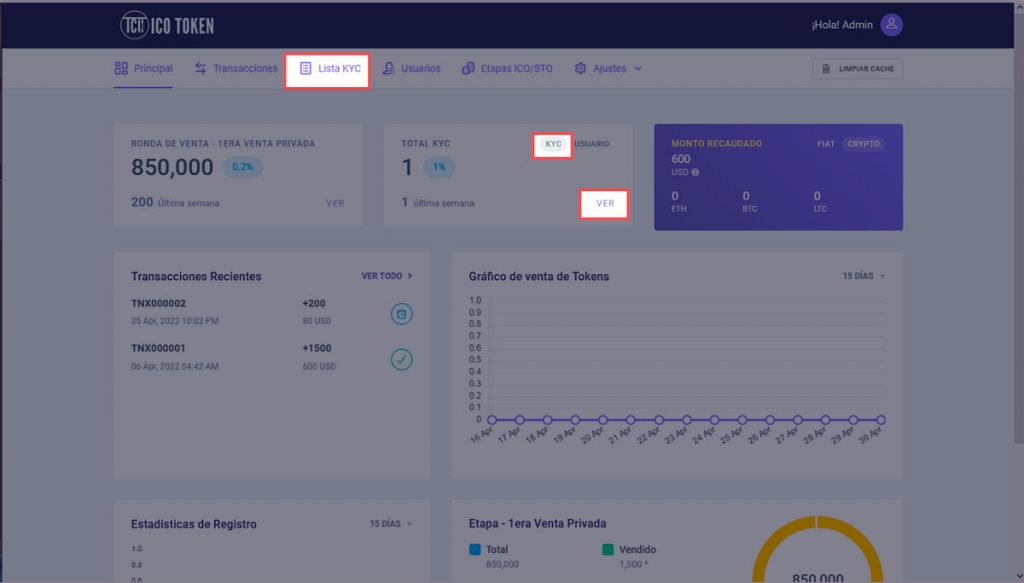The image size is (1024, 583).
Task: Open the Usuarios tab
Action: 411,69
